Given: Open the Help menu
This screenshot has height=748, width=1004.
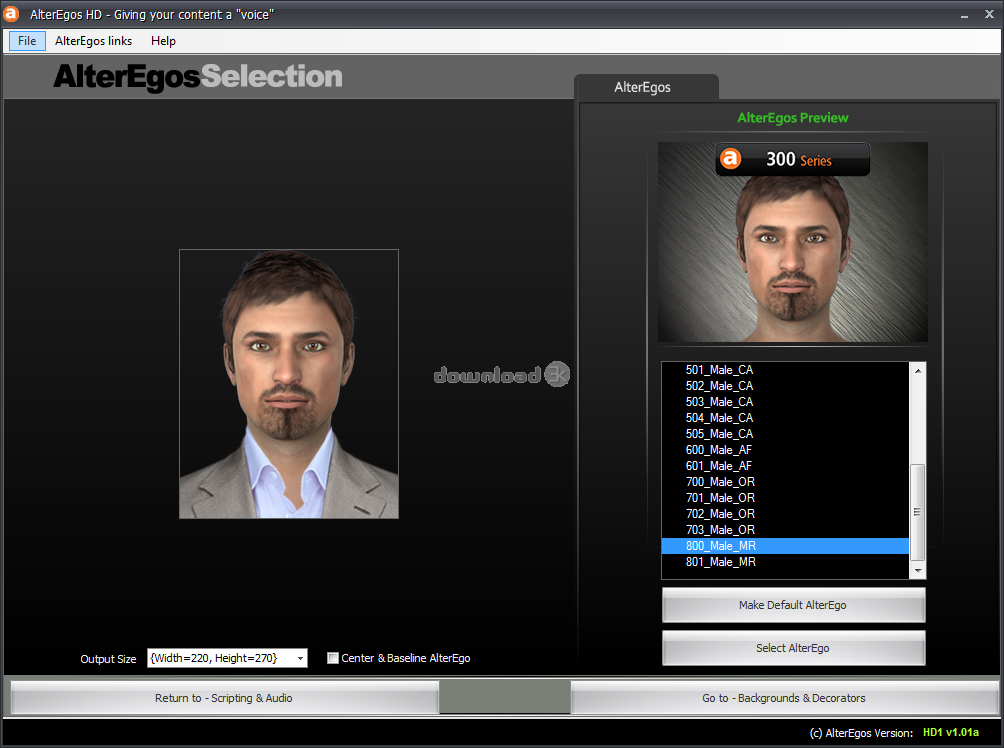Looking at the screenshot, I should pos(163,41).
